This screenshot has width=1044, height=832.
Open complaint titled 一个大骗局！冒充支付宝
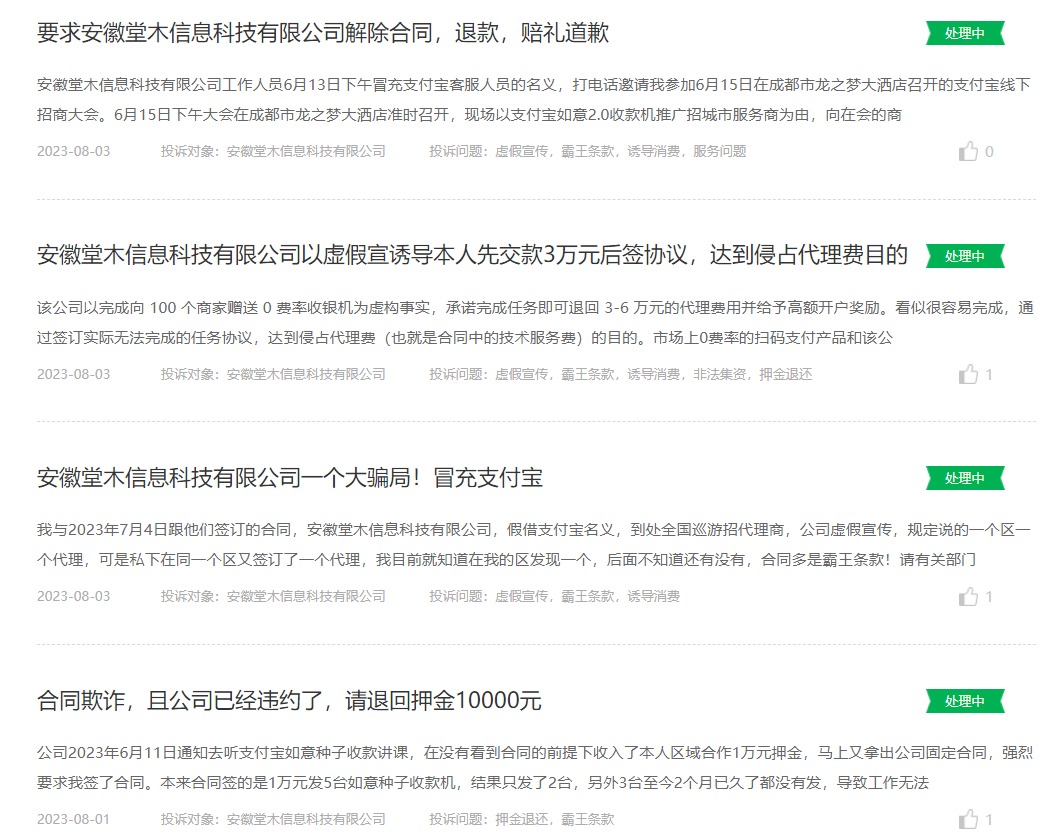(x=290, y=477)
